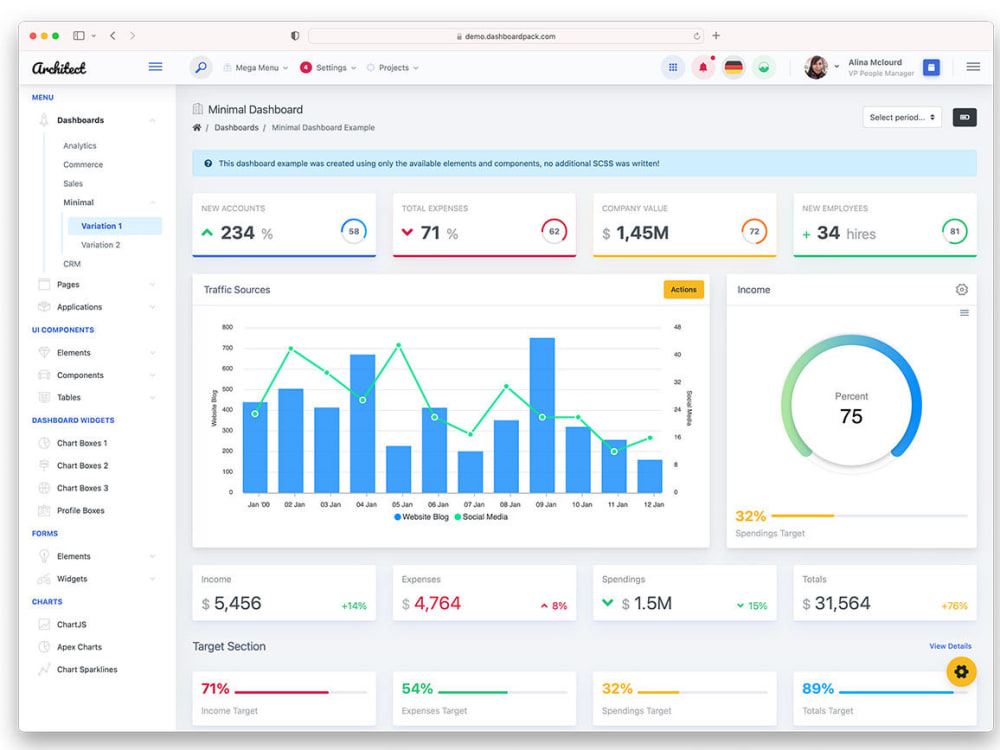Click the 71% Income Target progress bar
Image resolution: width=1000 pixels, height=750 pixels.
(x=301, y=692)
